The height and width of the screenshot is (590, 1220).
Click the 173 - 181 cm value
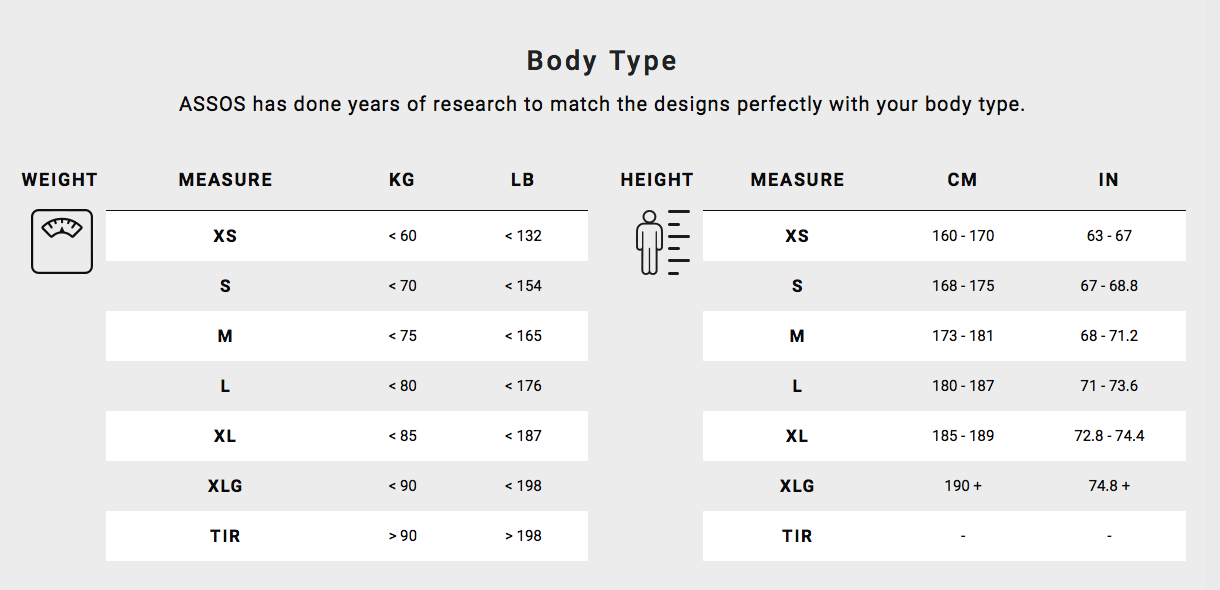click(x=963, y=336)
